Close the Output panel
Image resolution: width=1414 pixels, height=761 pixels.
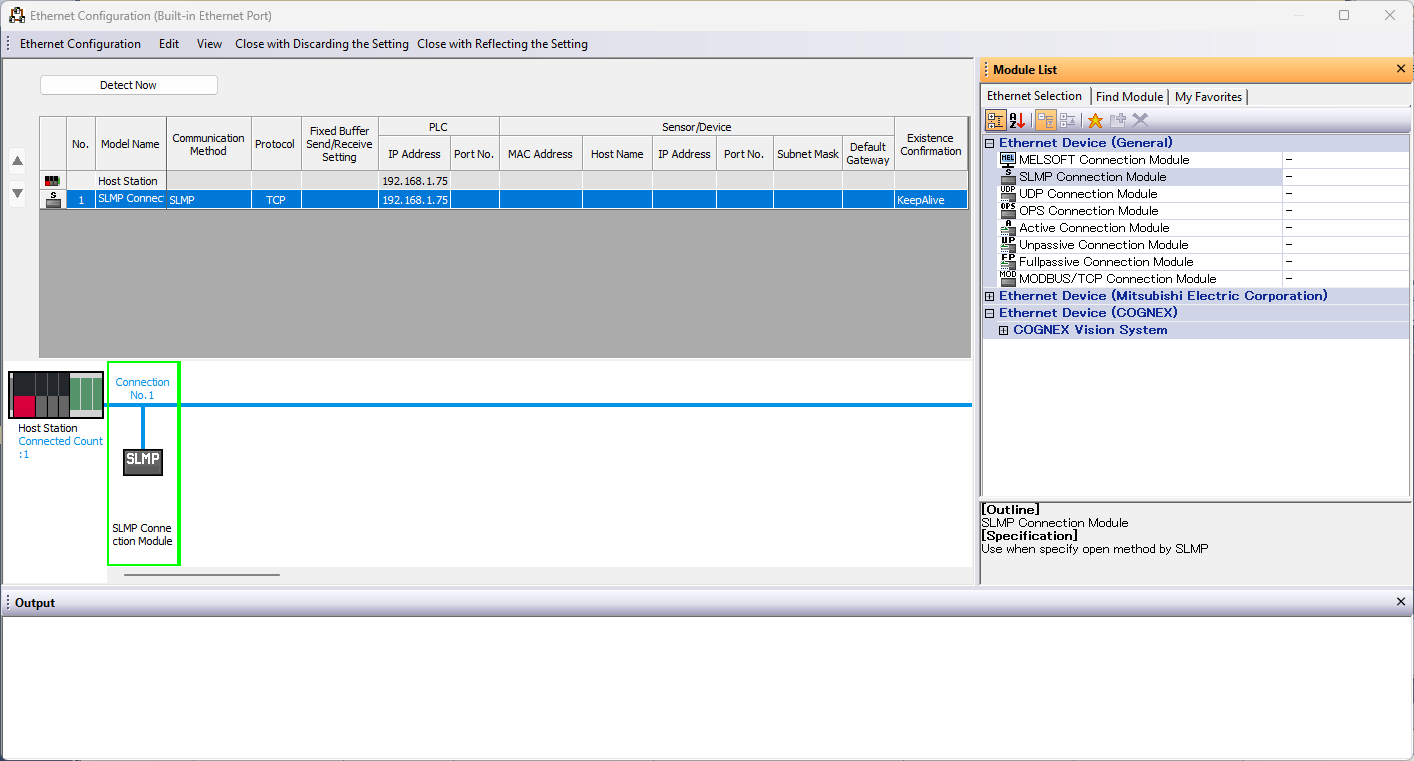pos(1400,602)
